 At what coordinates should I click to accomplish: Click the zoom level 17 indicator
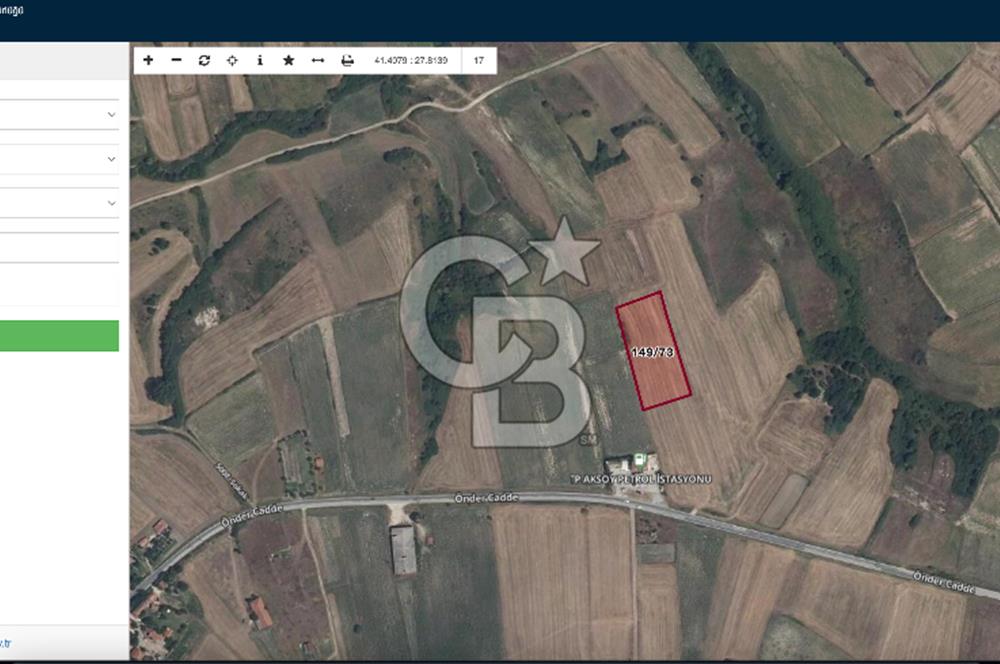point(479,60)
